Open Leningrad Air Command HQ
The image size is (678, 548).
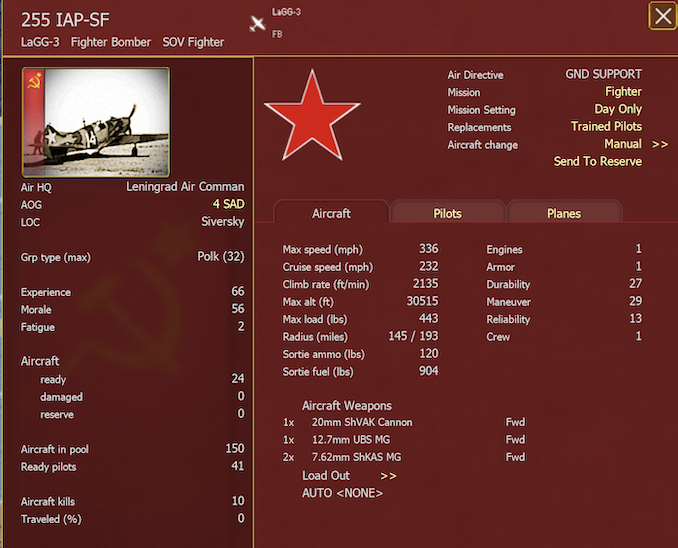coord(185,186)
